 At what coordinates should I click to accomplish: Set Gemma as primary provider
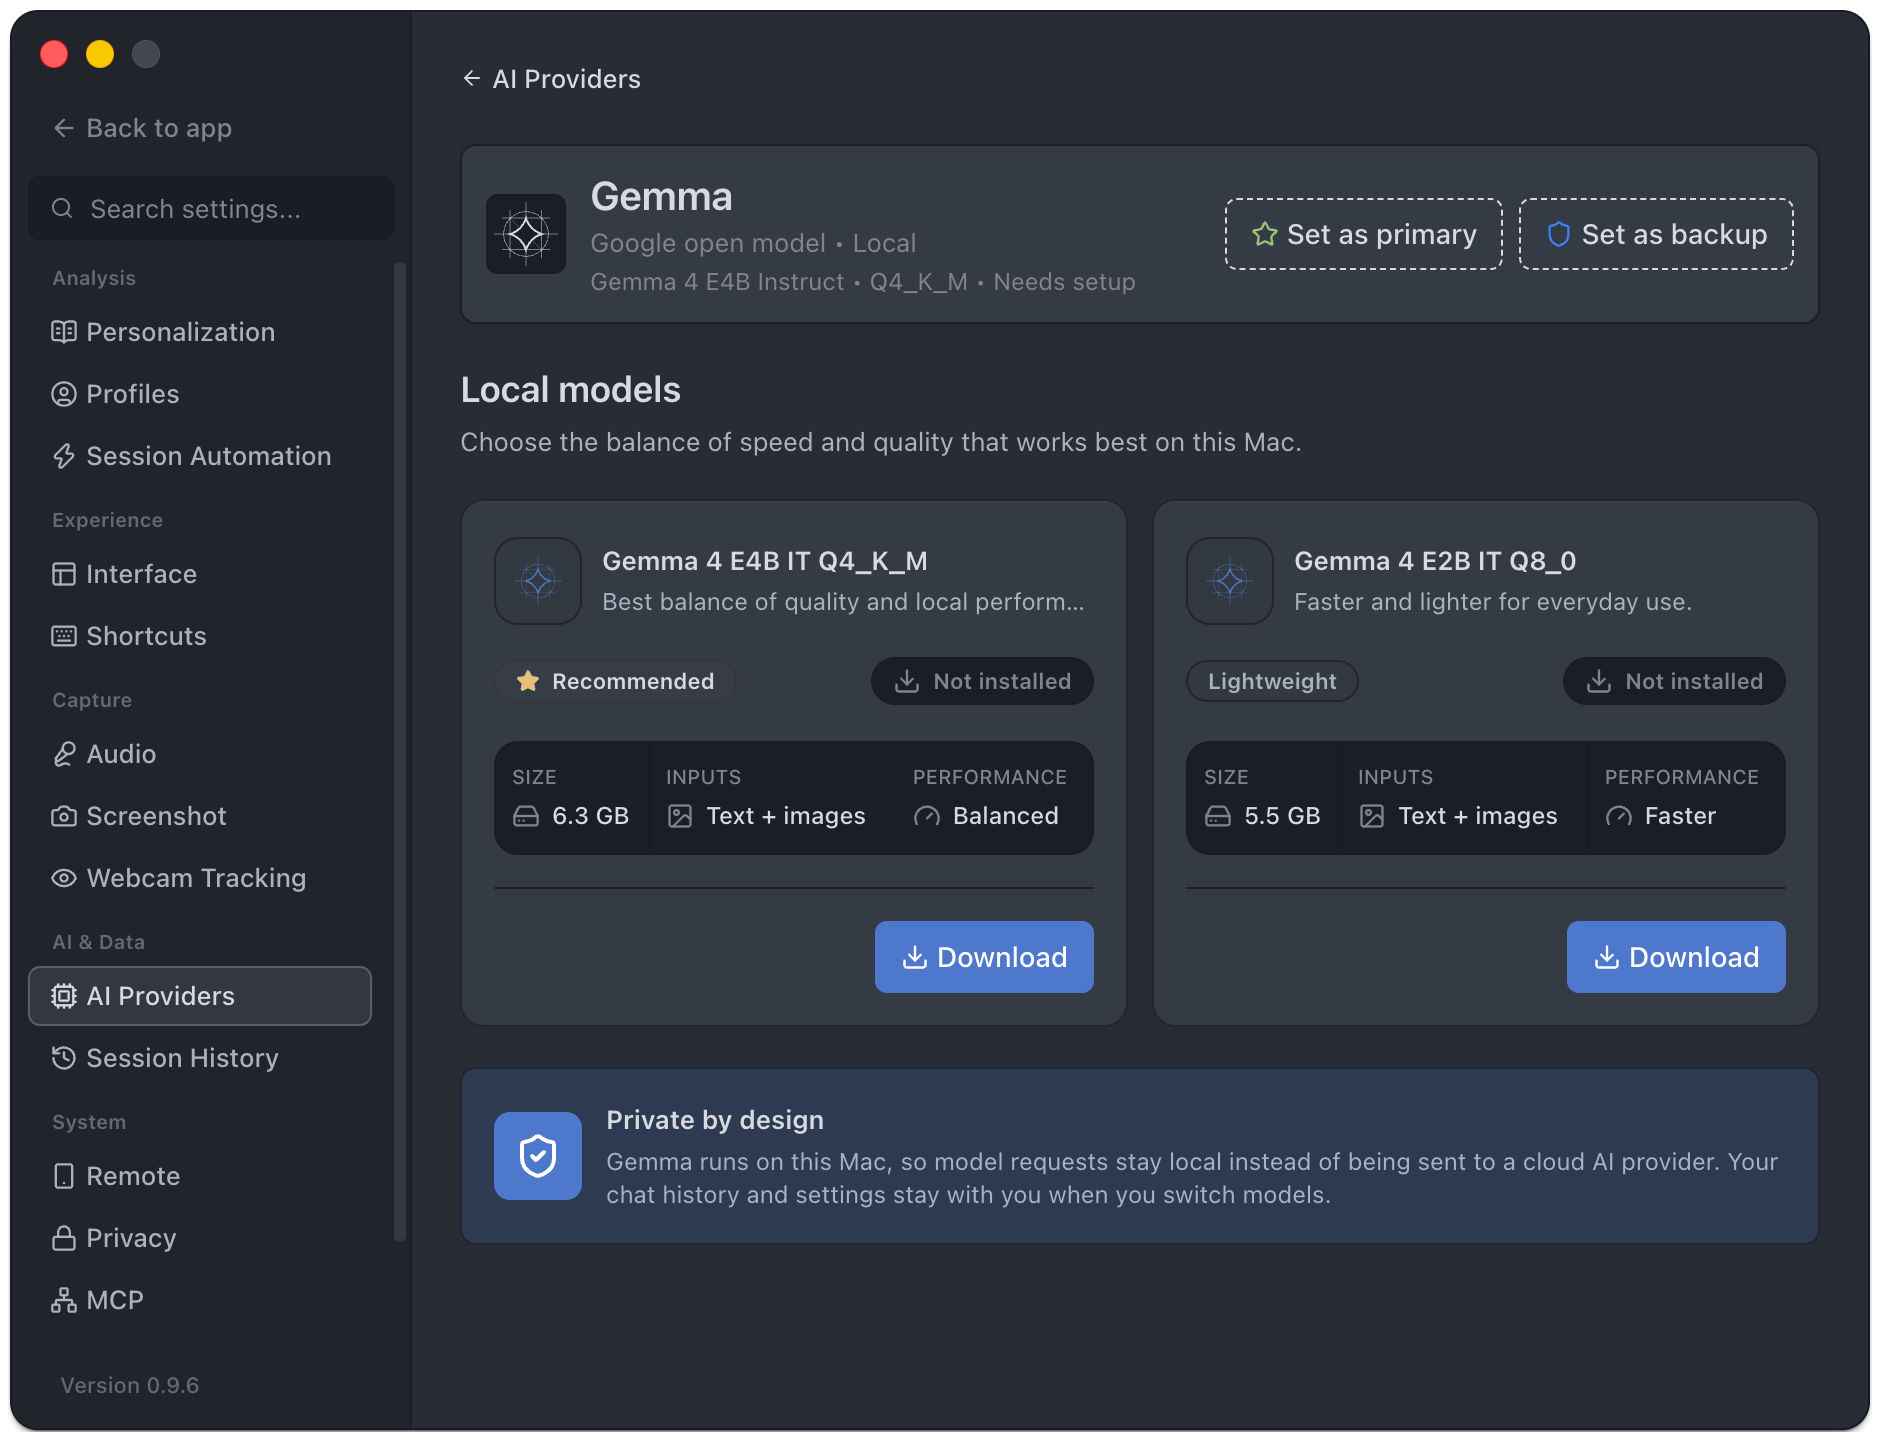click(x=1364, y=234)
